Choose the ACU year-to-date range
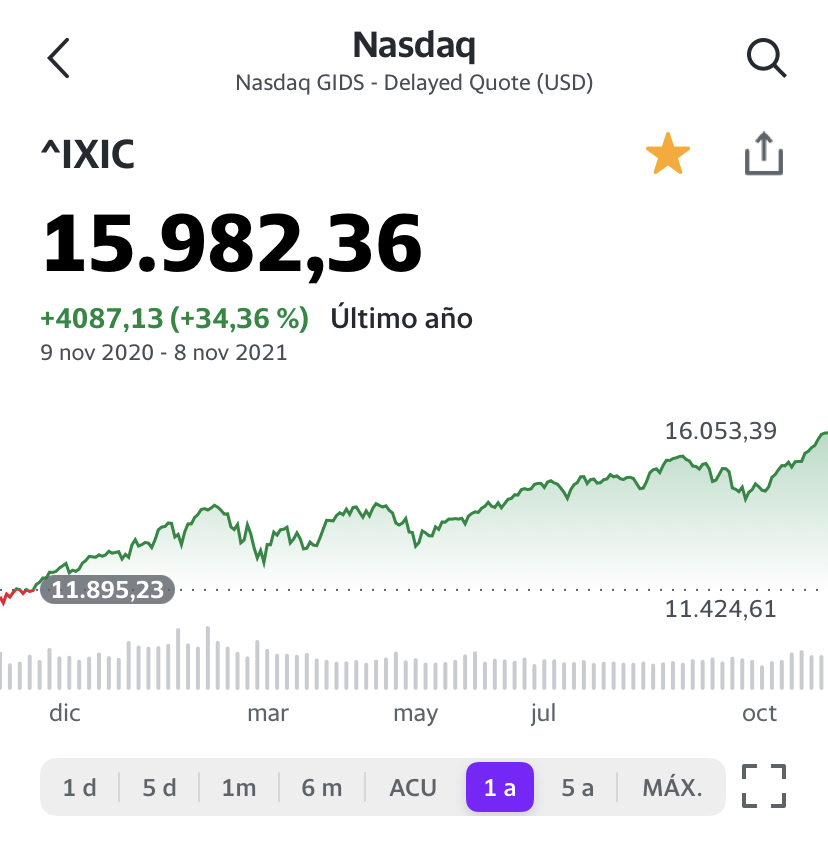828x851 pixels. (413, 788)
